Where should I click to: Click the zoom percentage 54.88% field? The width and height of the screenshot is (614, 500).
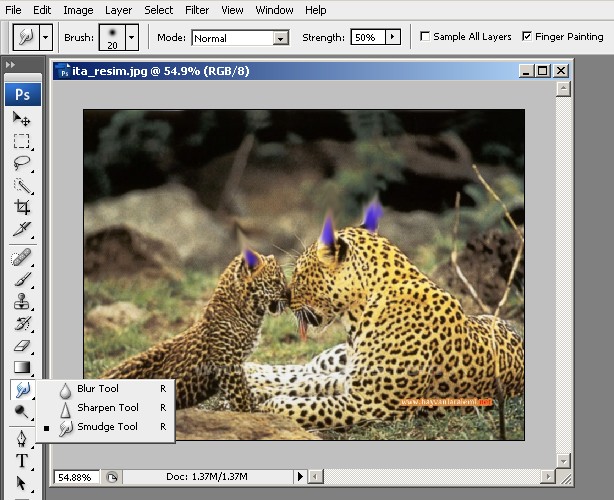click(x=76, y=477)
